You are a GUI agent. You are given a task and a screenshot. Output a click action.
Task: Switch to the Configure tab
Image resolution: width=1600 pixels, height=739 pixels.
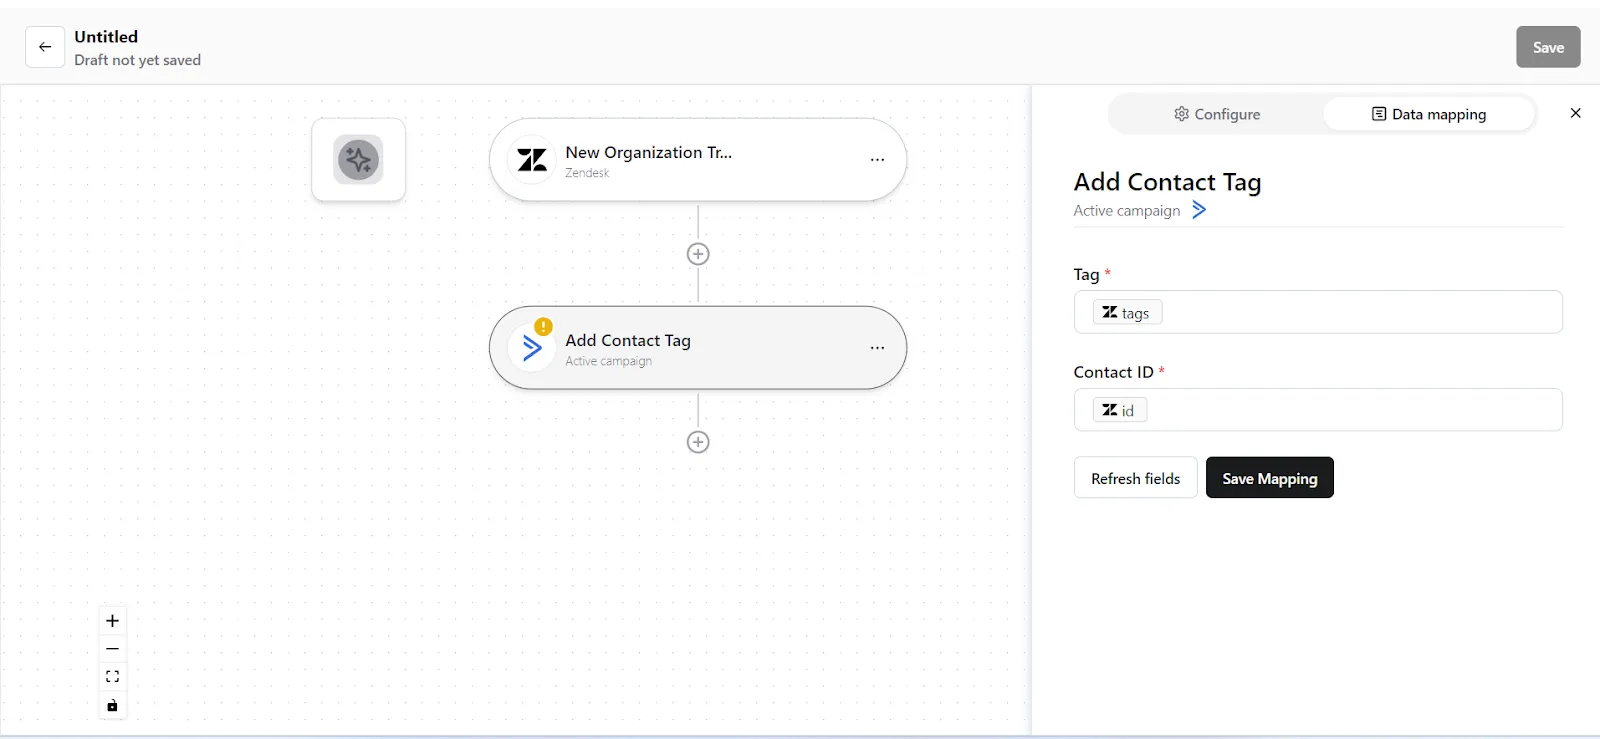click(1217, 114)
